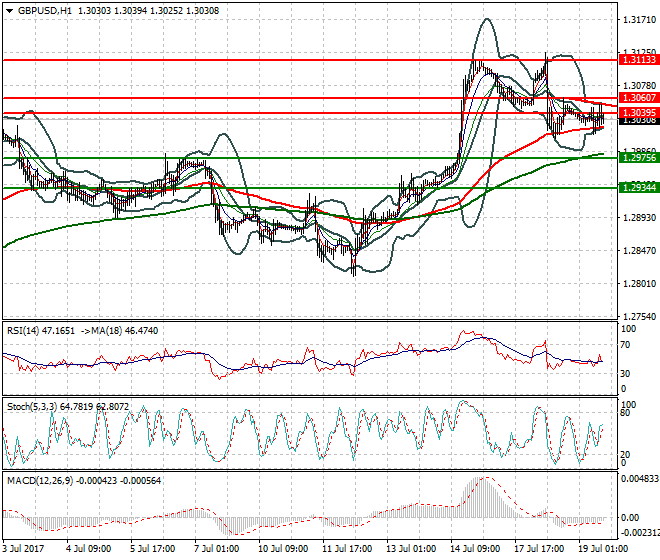This screenshot has width=660, height=560.
Task: Click the 3 Jul 2017 date label
Action: pos(23,549)
